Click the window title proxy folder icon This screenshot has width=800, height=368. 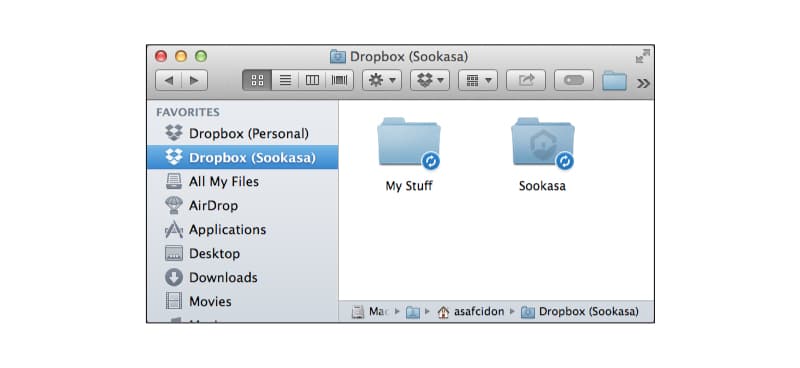coord(338,57)
